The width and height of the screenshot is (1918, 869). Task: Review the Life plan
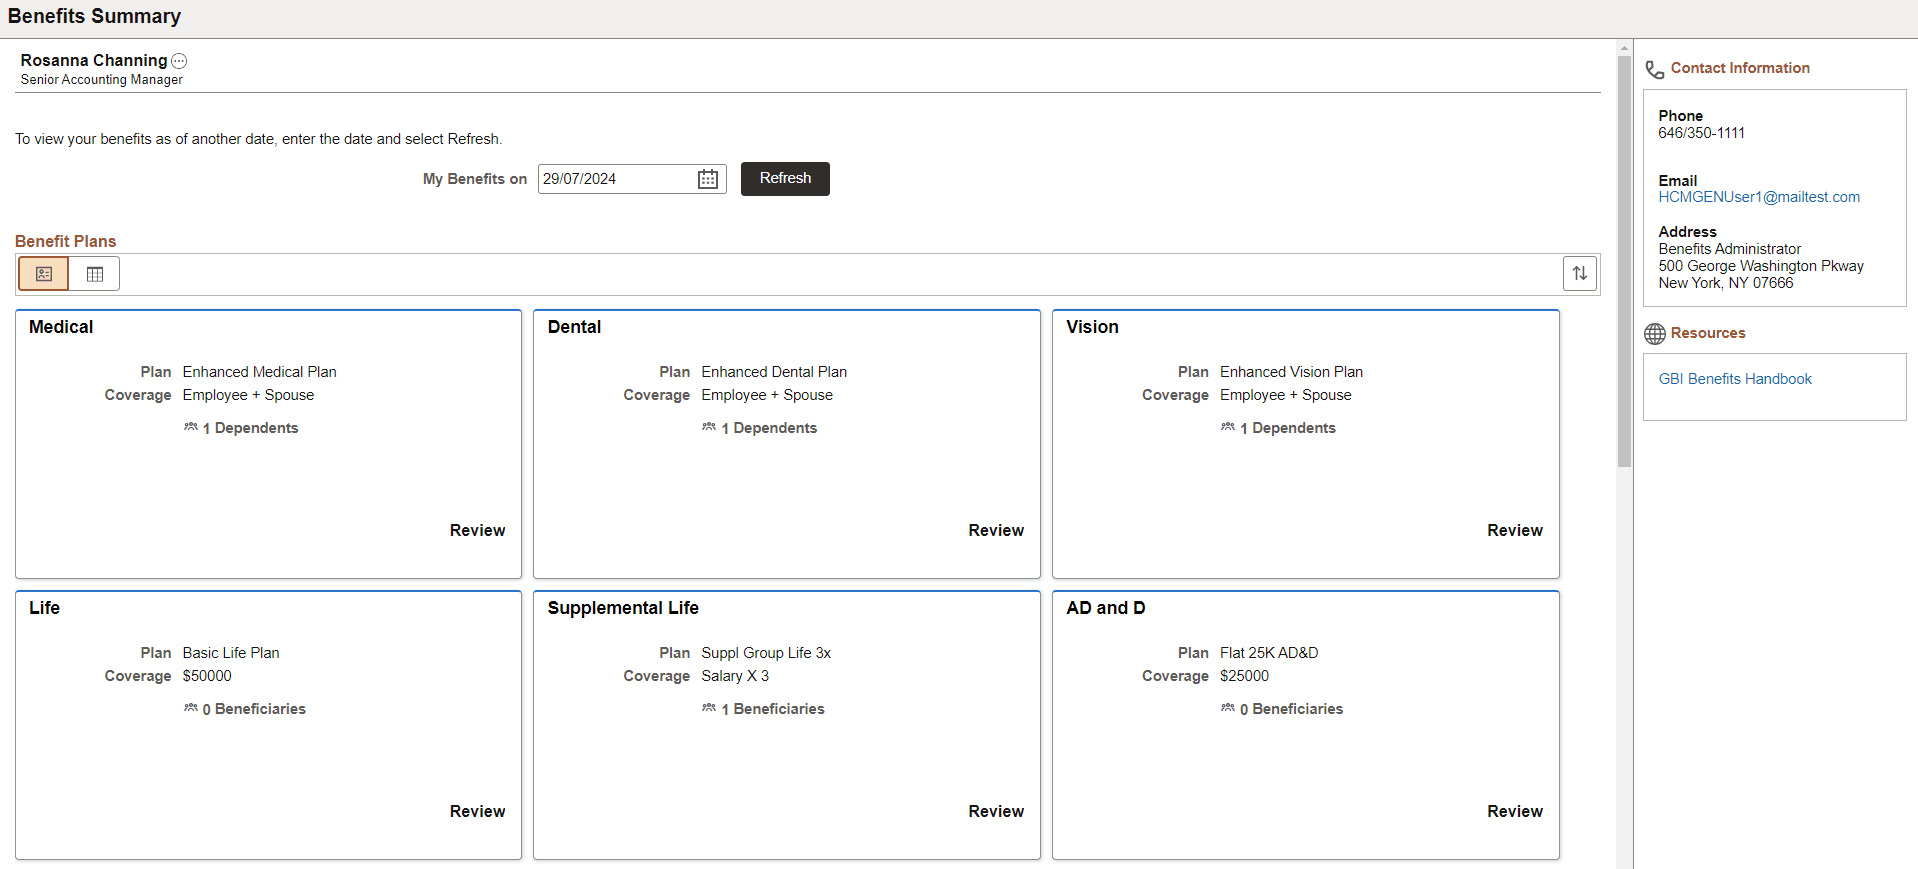[477, 812]
